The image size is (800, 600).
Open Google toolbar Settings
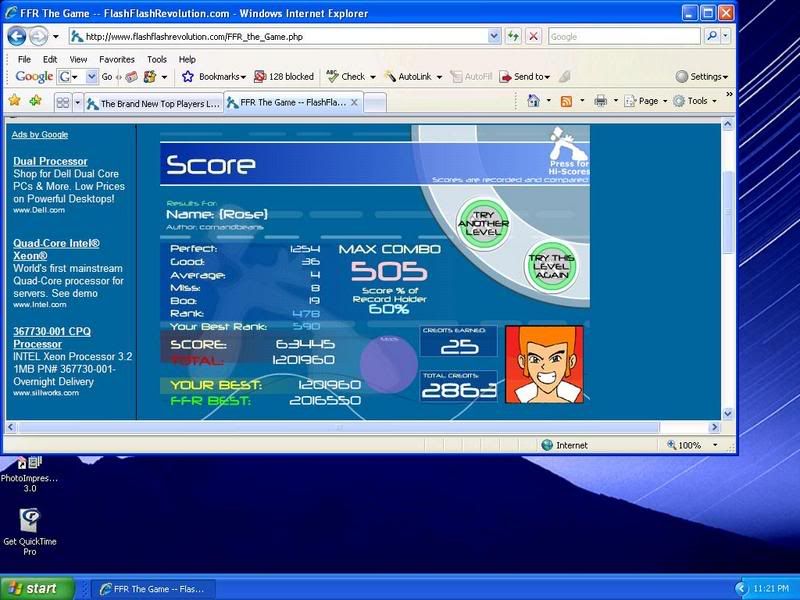click(x=702, y=77)
